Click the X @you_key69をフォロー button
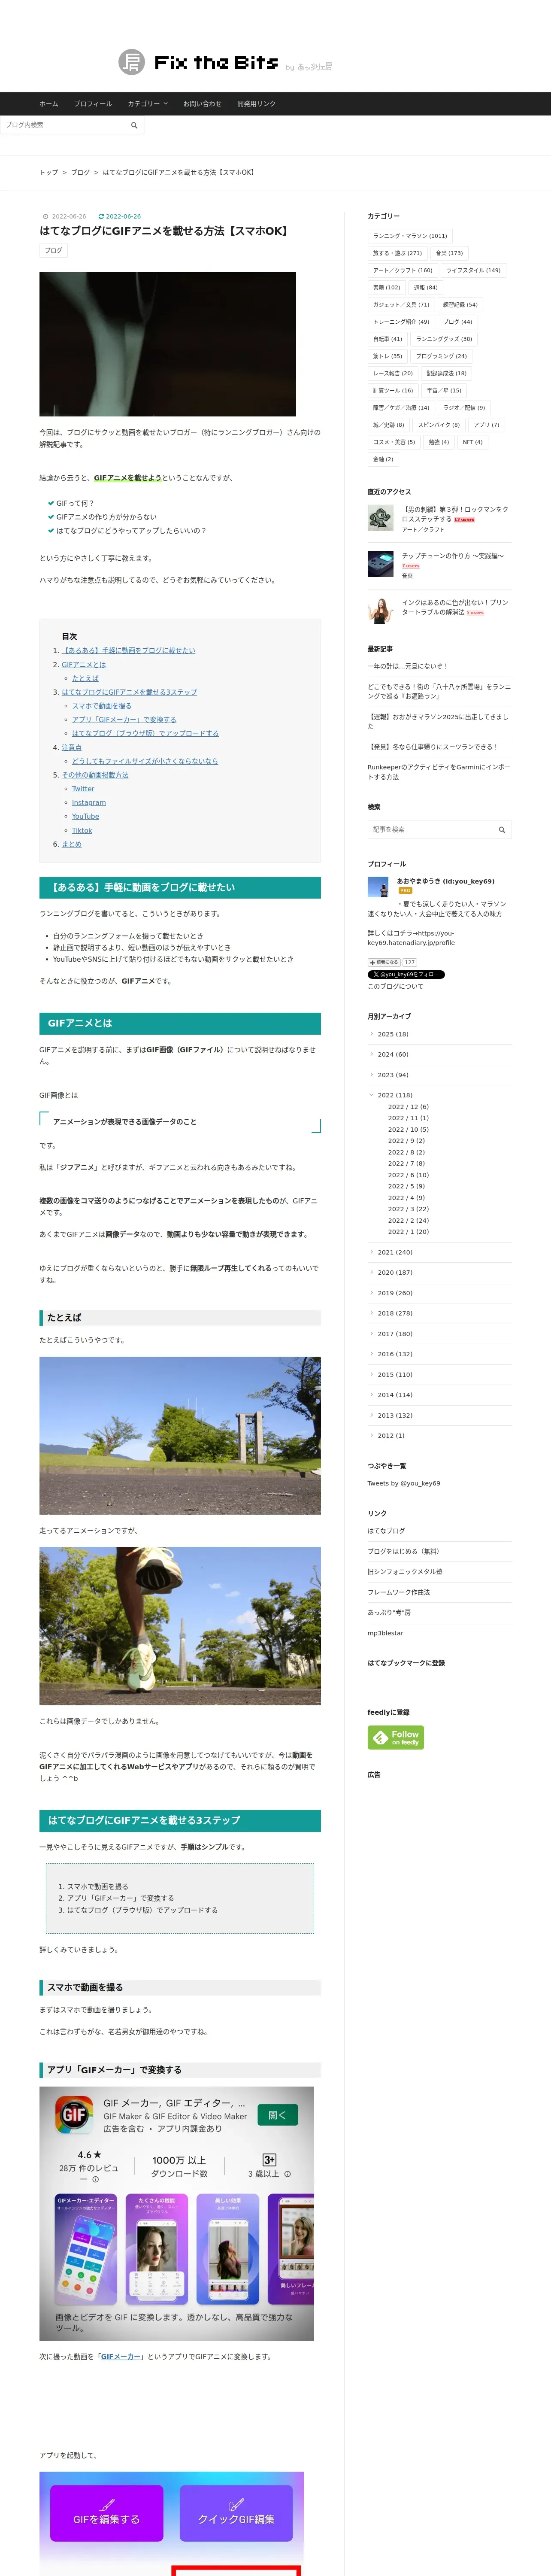 (406, 974)
